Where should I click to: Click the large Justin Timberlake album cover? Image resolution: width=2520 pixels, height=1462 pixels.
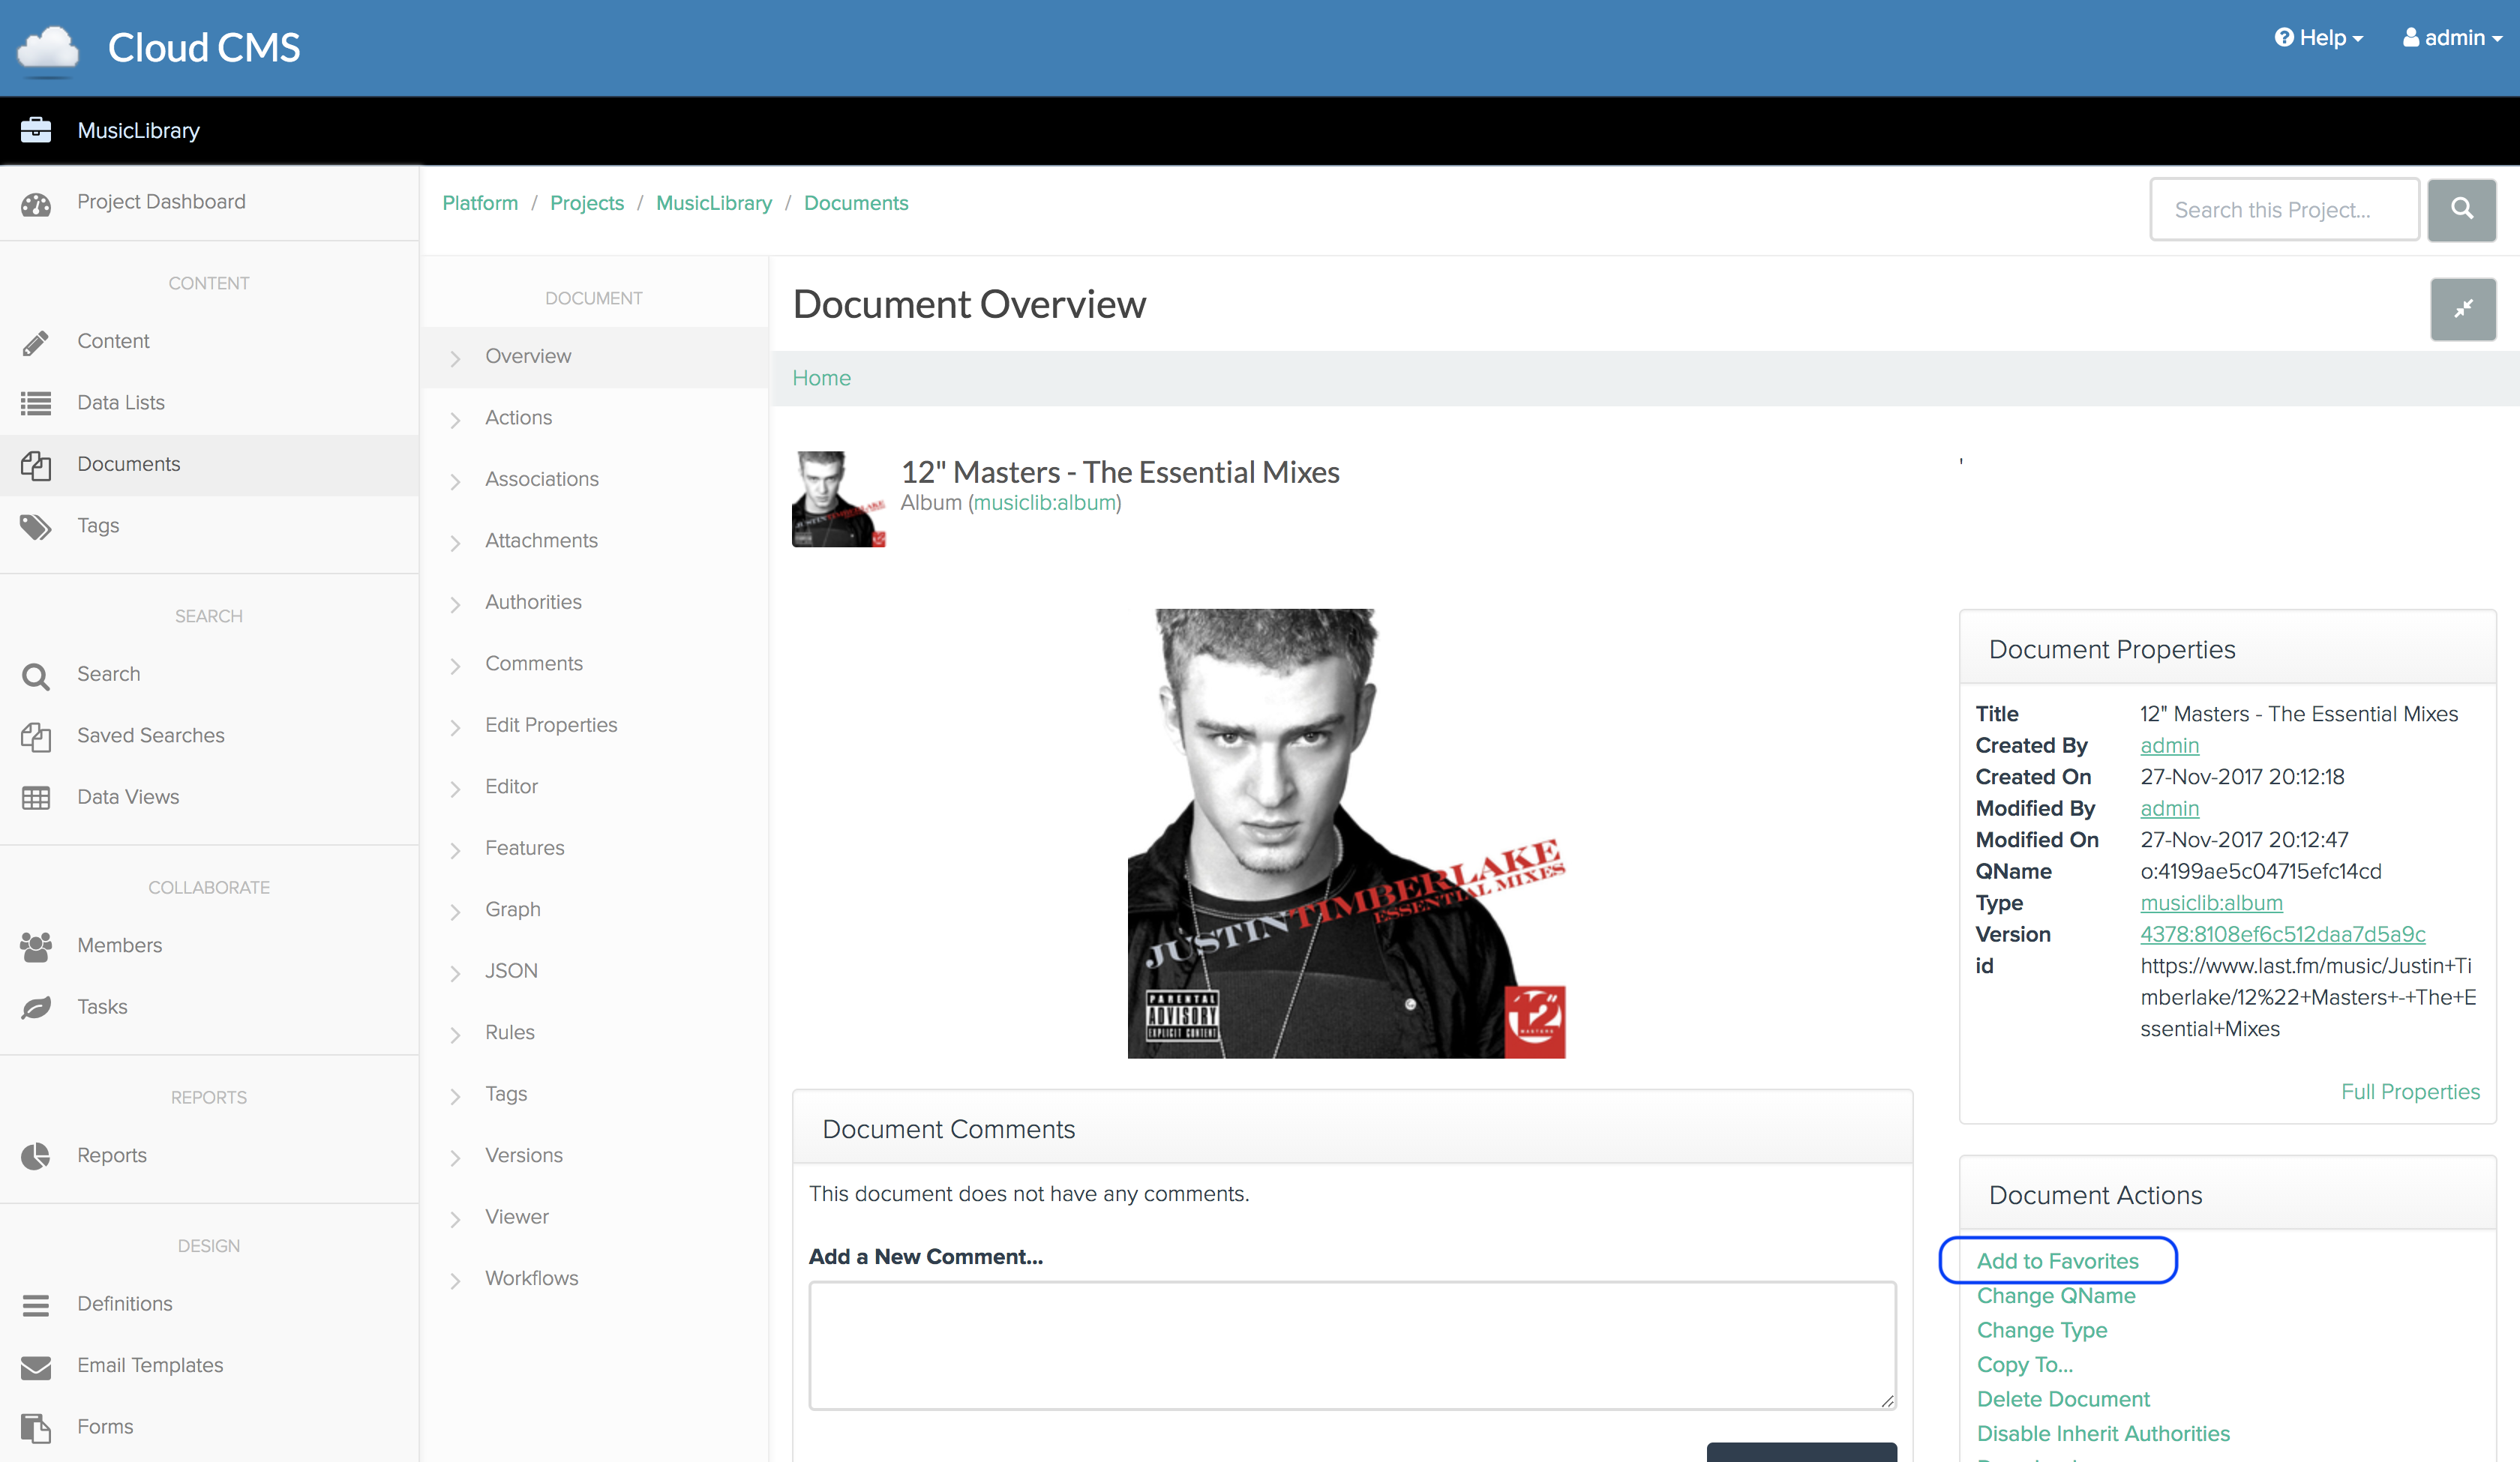tap(1346, 833)
